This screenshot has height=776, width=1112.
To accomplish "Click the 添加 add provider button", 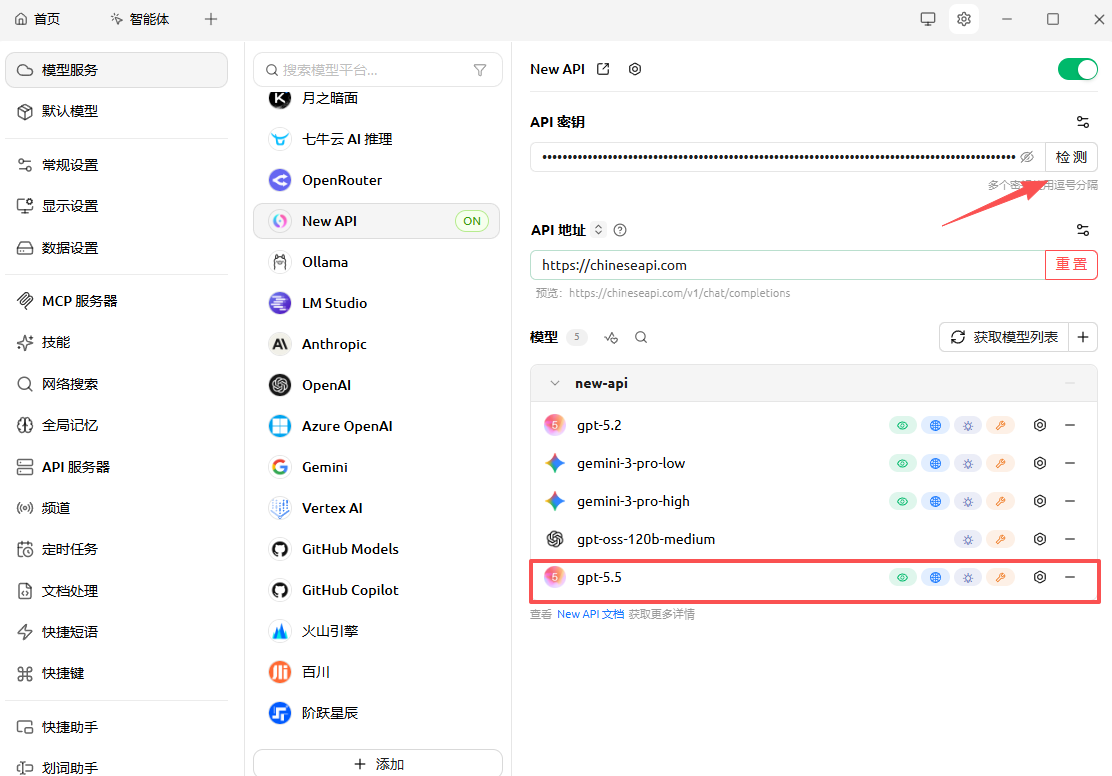I will tap(378, 763).
